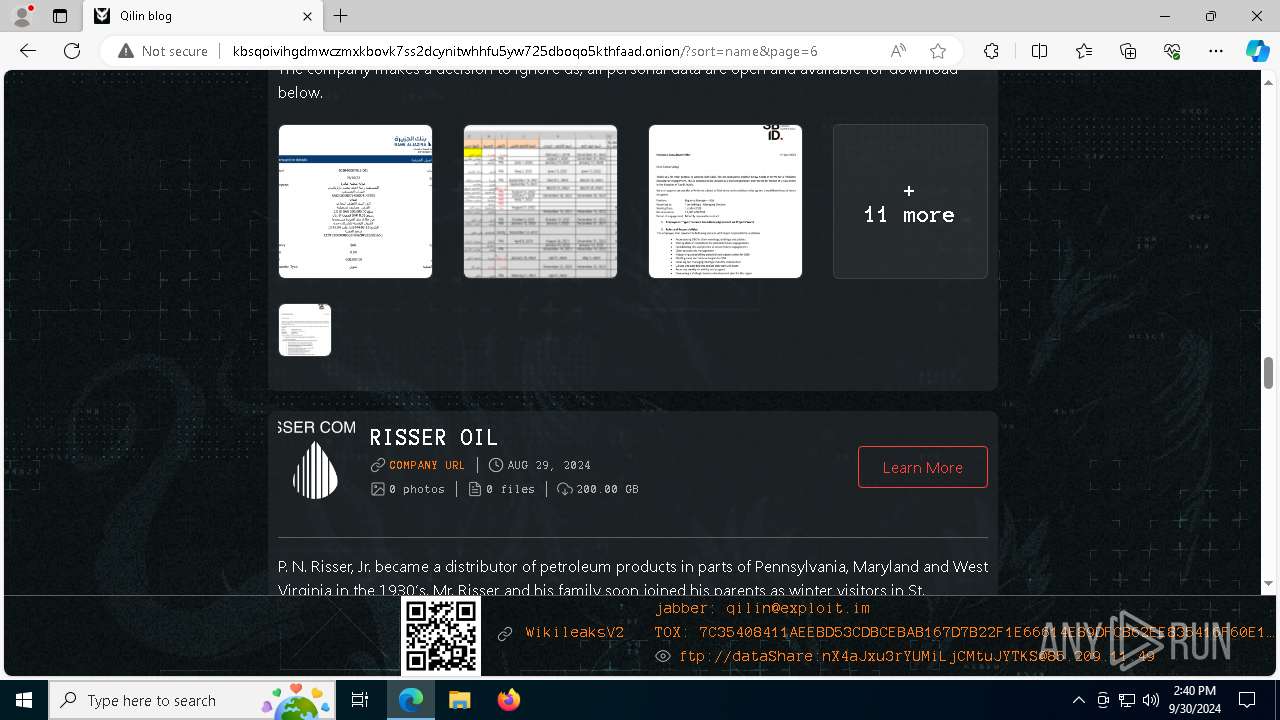The width and height of the screenshot is (1280, 720).
Task: Open the Collections icon
Action: (x=1128, y=51)
